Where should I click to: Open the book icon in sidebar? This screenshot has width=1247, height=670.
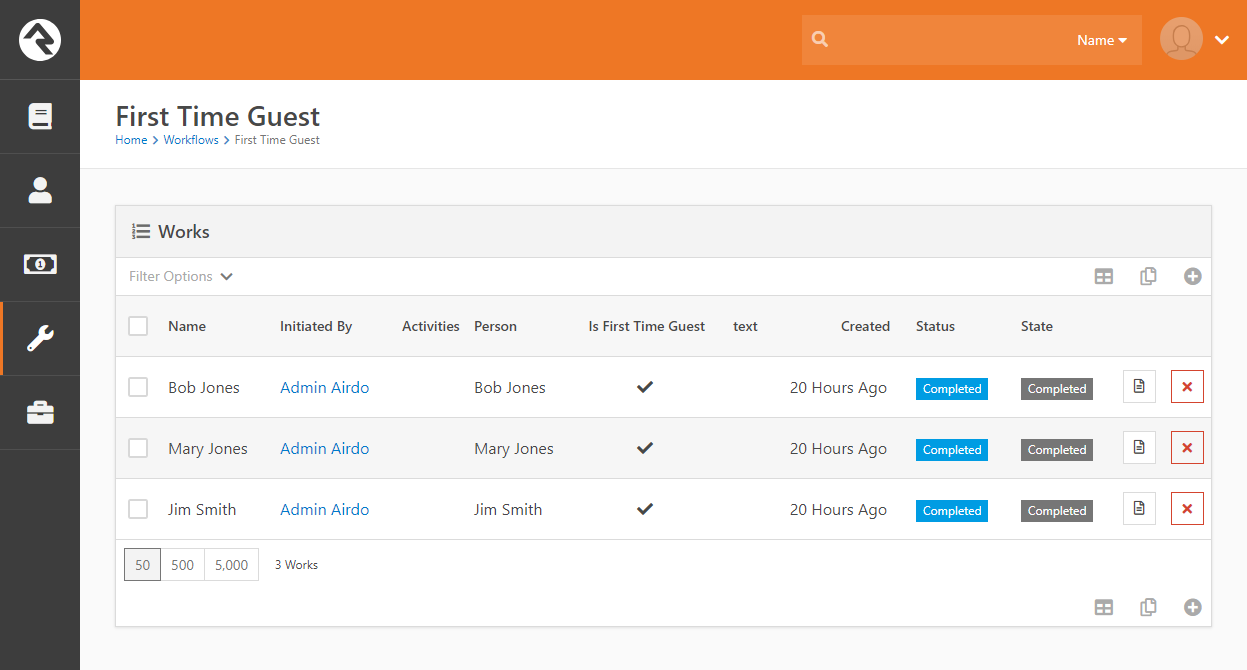pos(40,116)
